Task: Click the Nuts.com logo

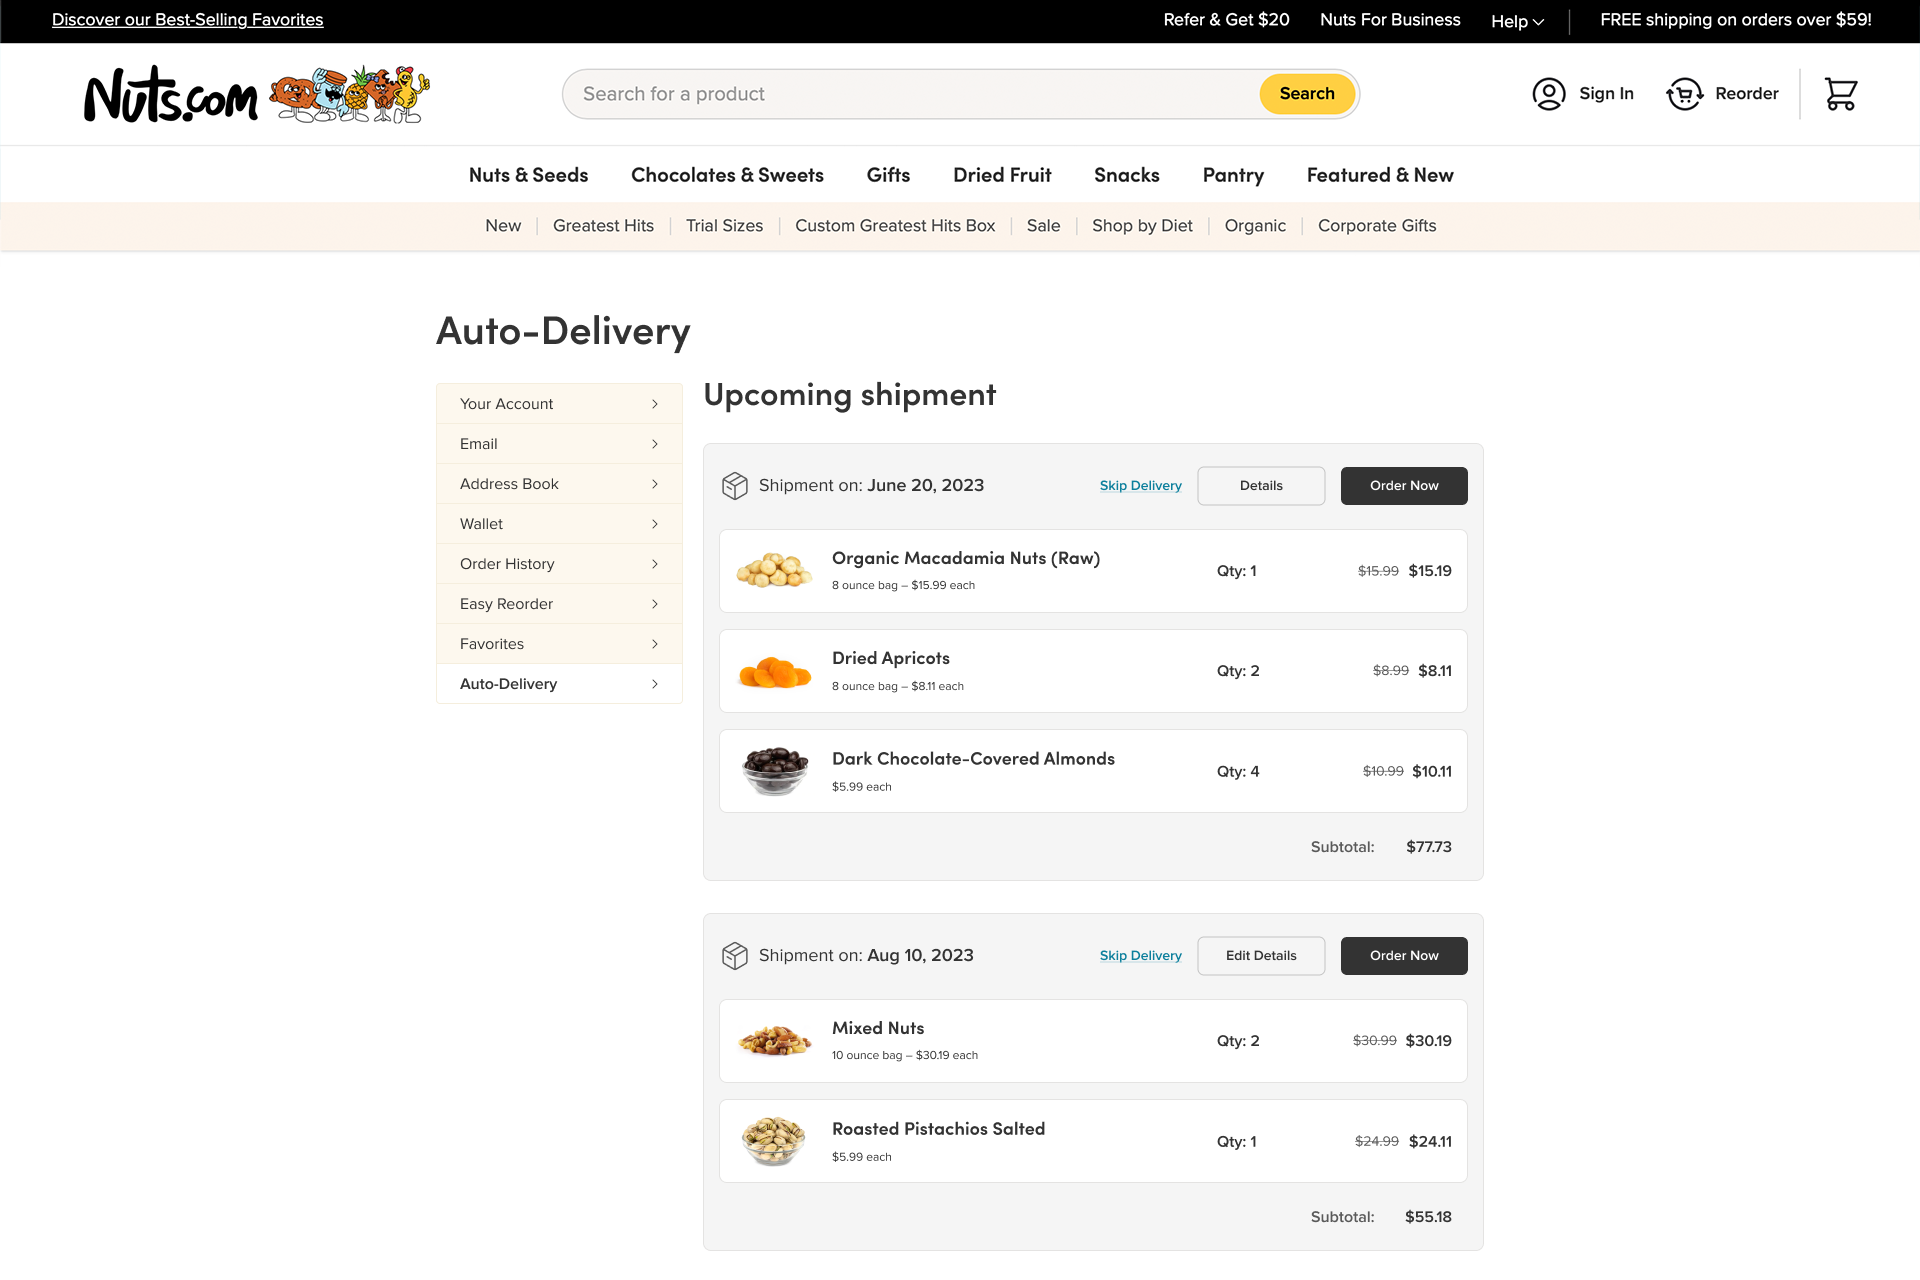Action: pos(257,94)
